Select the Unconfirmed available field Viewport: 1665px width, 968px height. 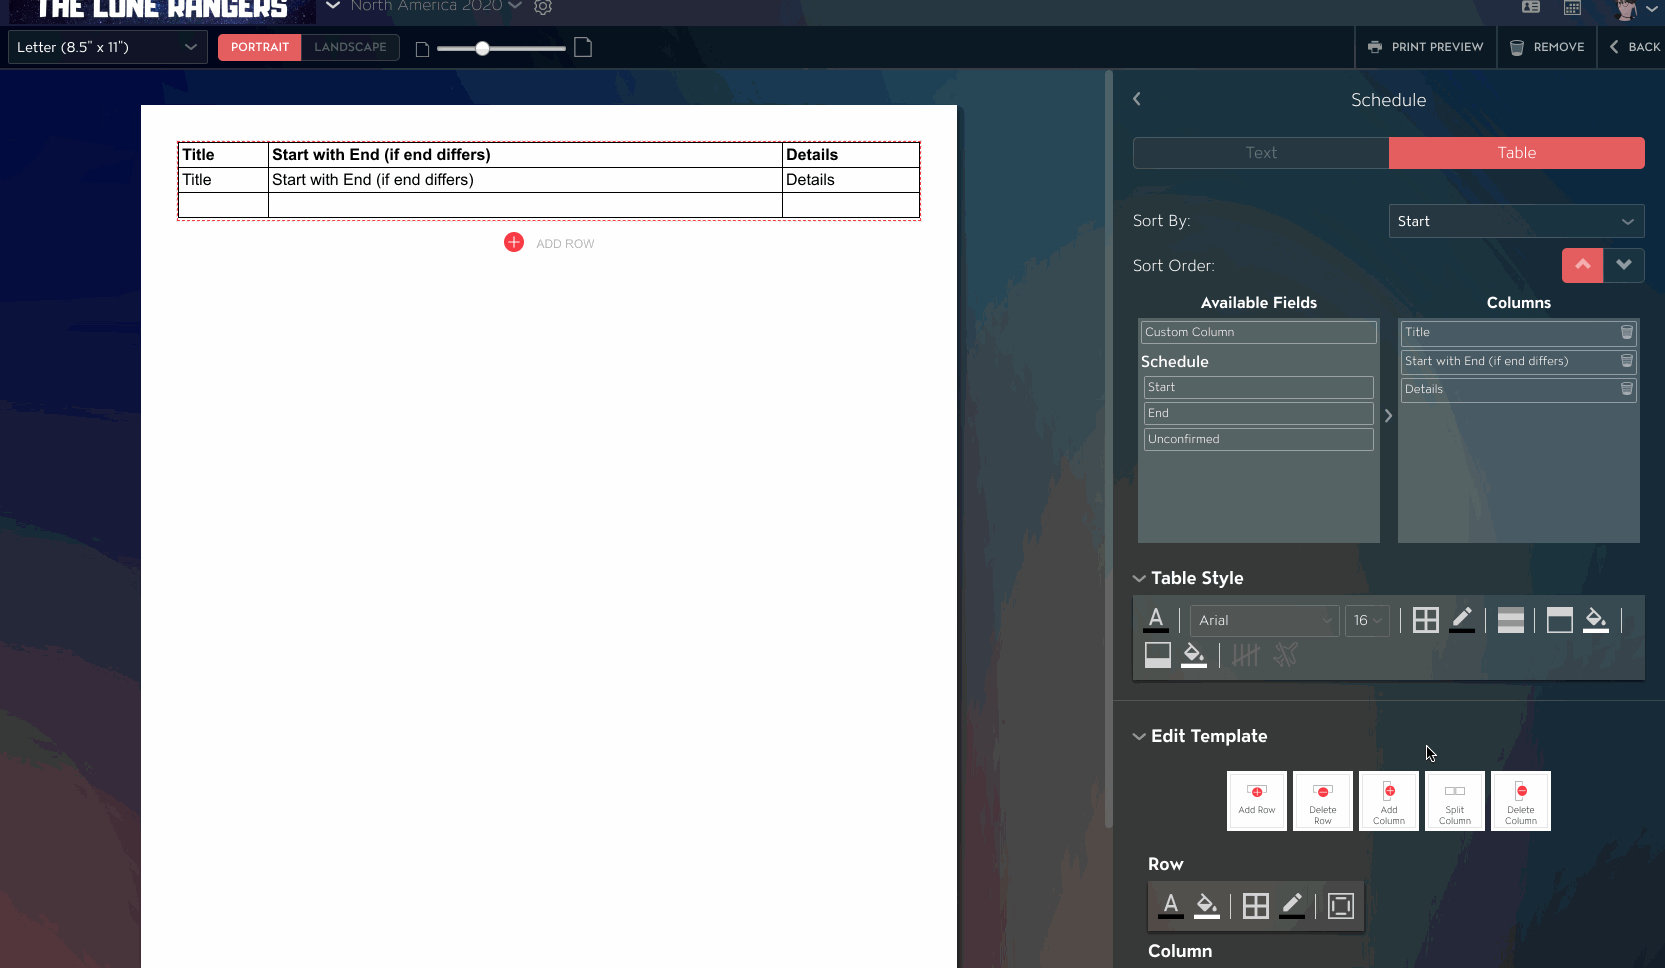pyautogui.click(x=1259, y=439)
